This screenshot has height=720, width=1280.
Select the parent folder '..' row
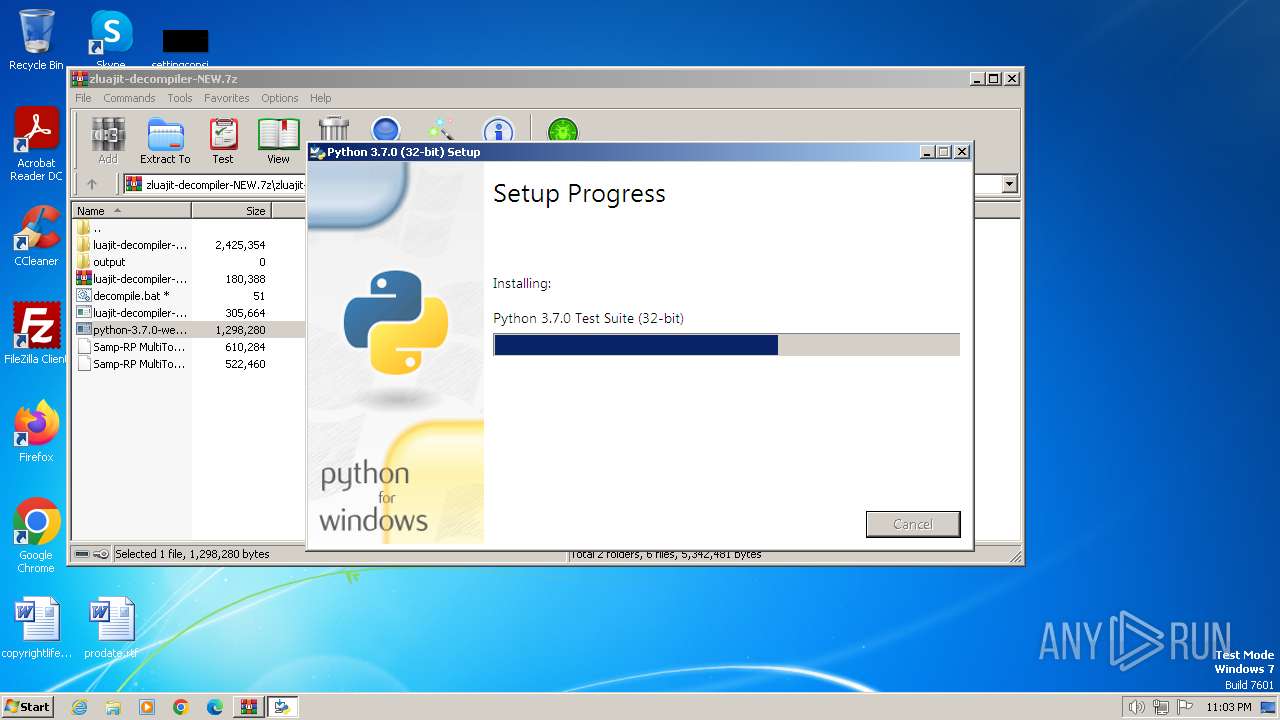(x=188, y=228)
